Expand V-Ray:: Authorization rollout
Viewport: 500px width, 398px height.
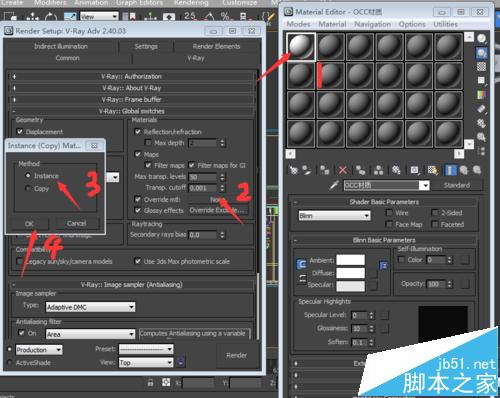coord(132,76)
